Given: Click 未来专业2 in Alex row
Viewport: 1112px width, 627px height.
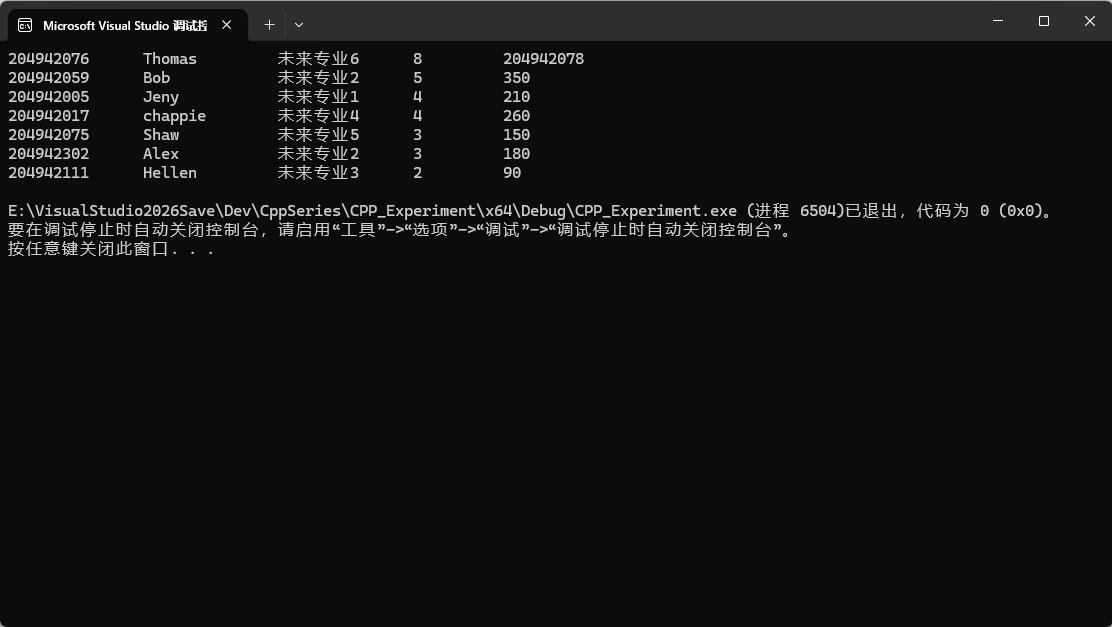Looking at the screenshot, I should (x=318, y=154).
